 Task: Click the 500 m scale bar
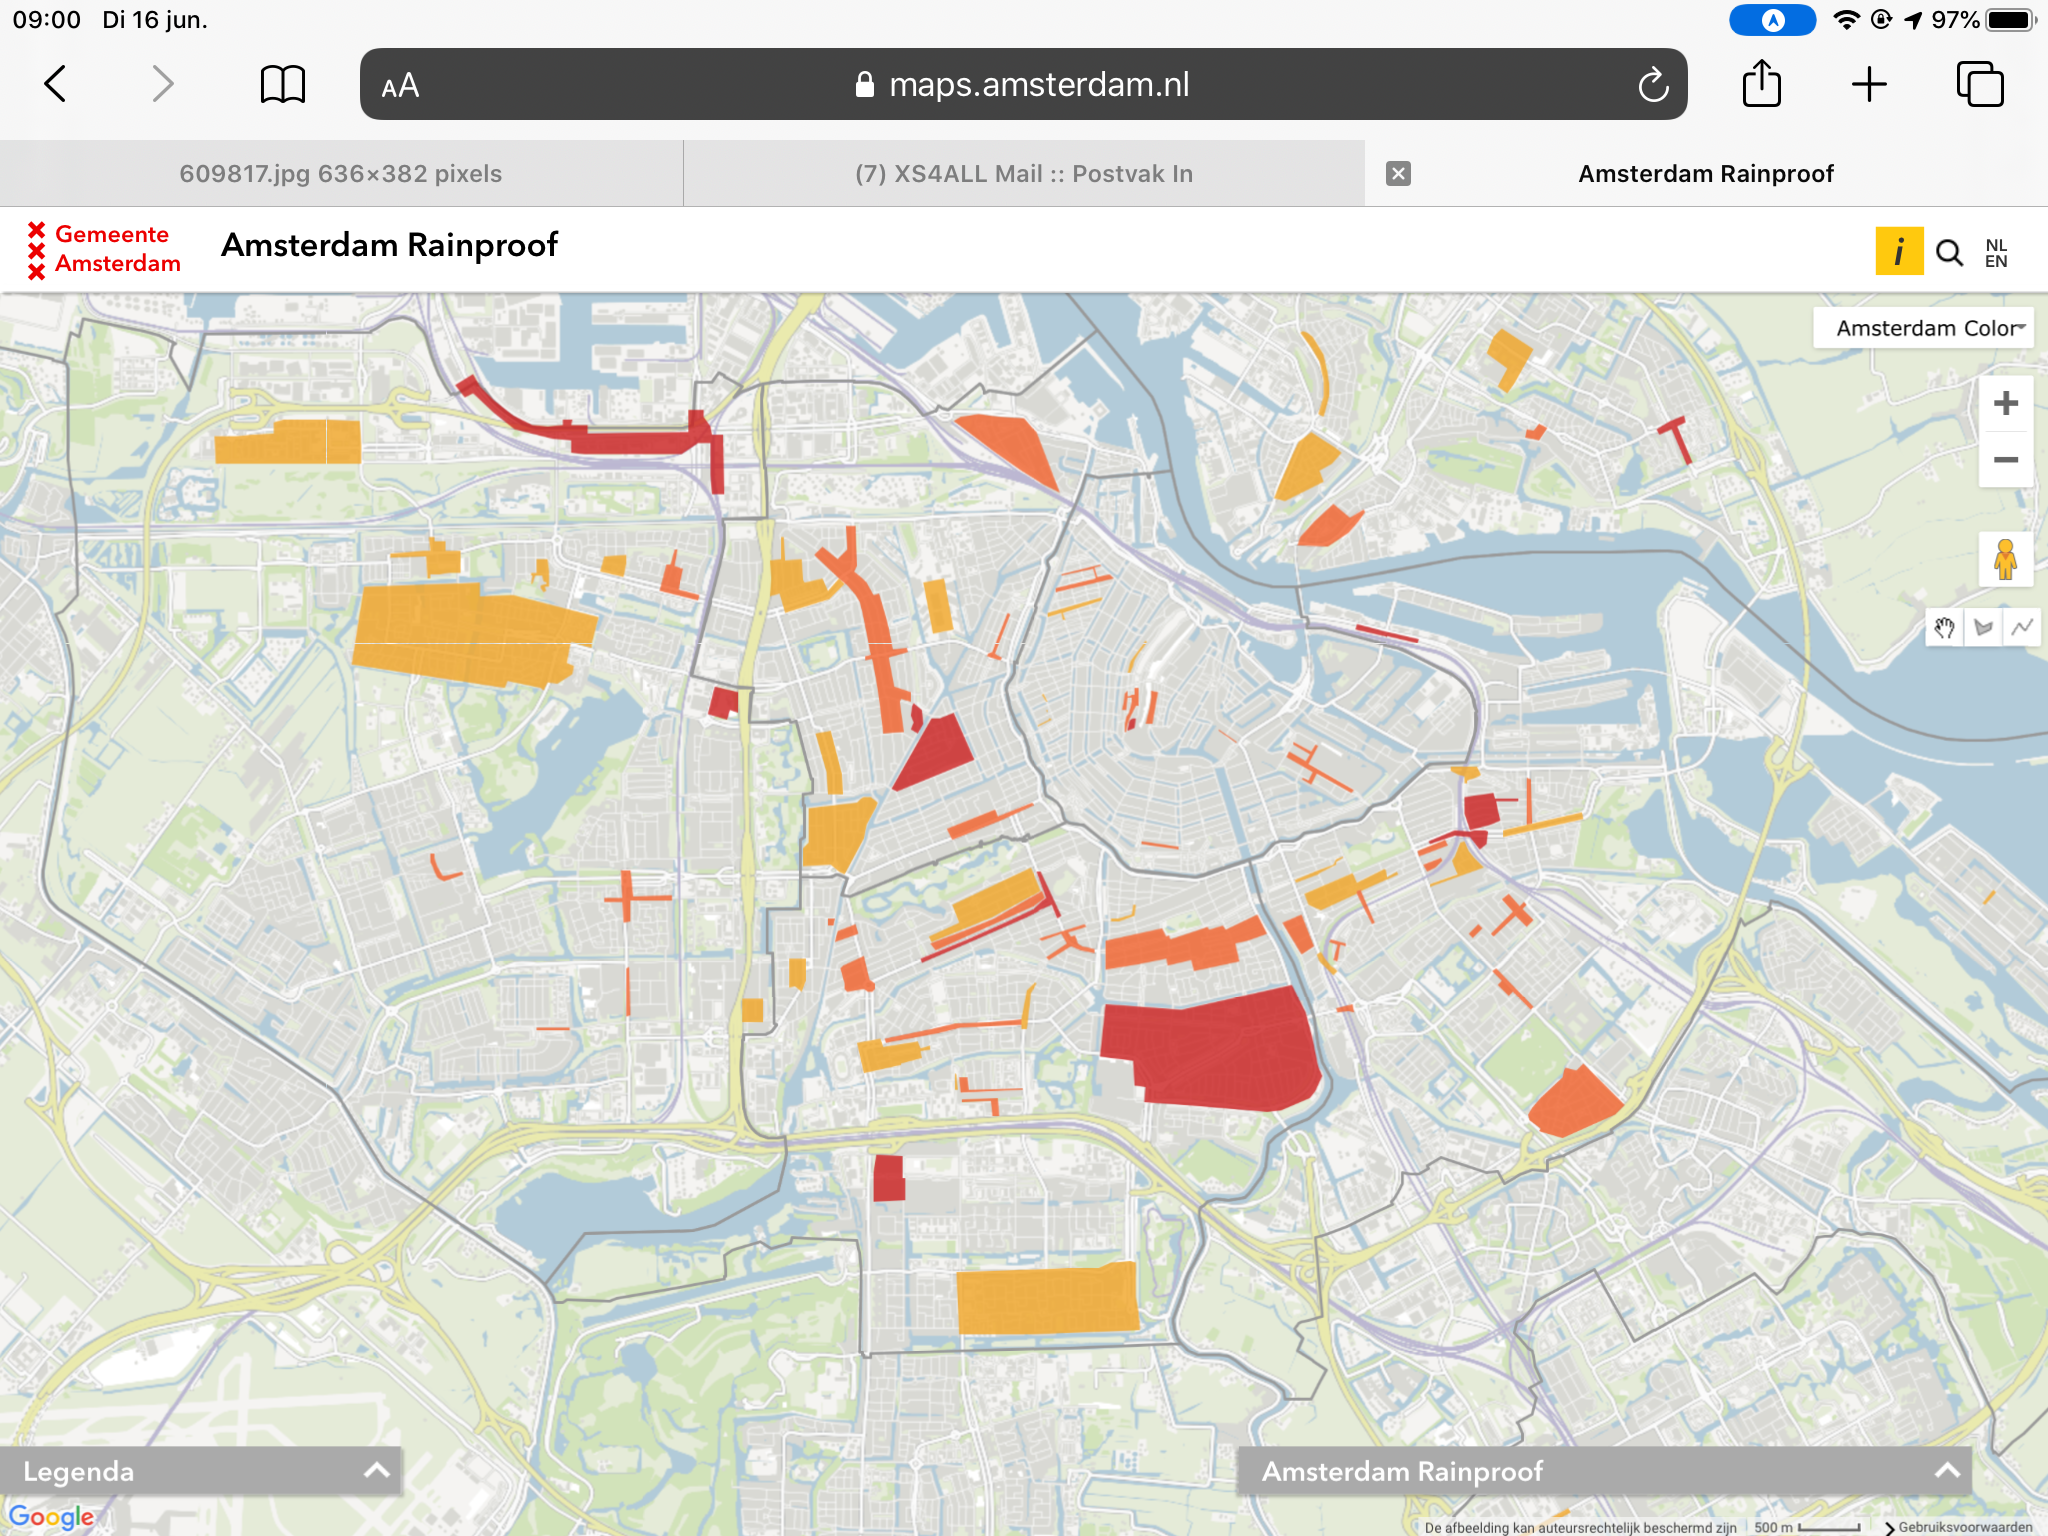(x=1806, y=1527)
